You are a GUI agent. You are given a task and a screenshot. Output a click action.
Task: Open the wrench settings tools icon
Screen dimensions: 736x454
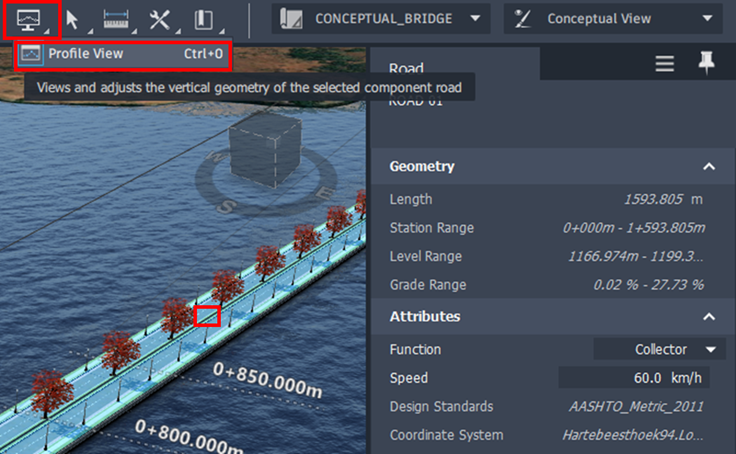160,20
